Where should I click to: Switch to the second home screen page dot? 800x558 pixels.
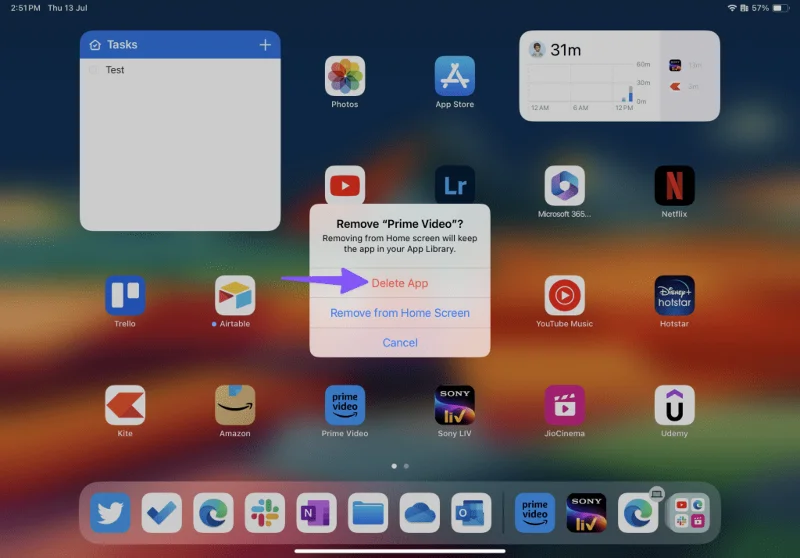406,466
